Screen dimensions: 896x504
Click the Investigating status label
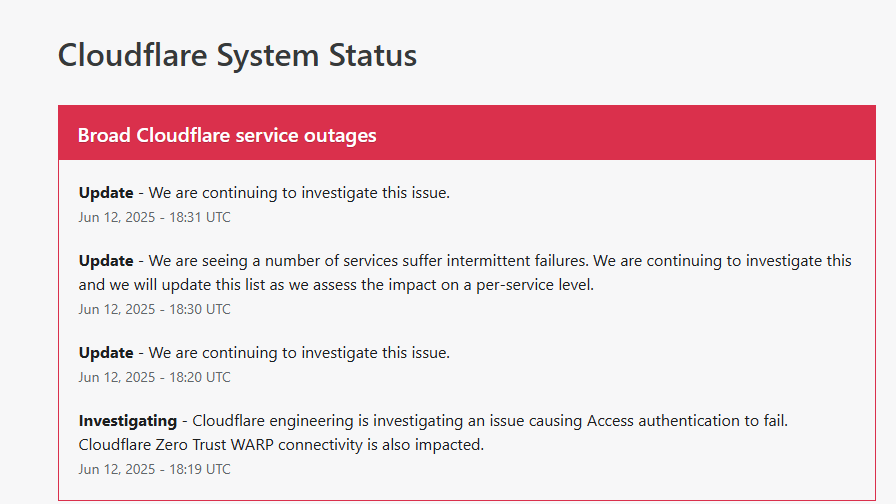127,421
